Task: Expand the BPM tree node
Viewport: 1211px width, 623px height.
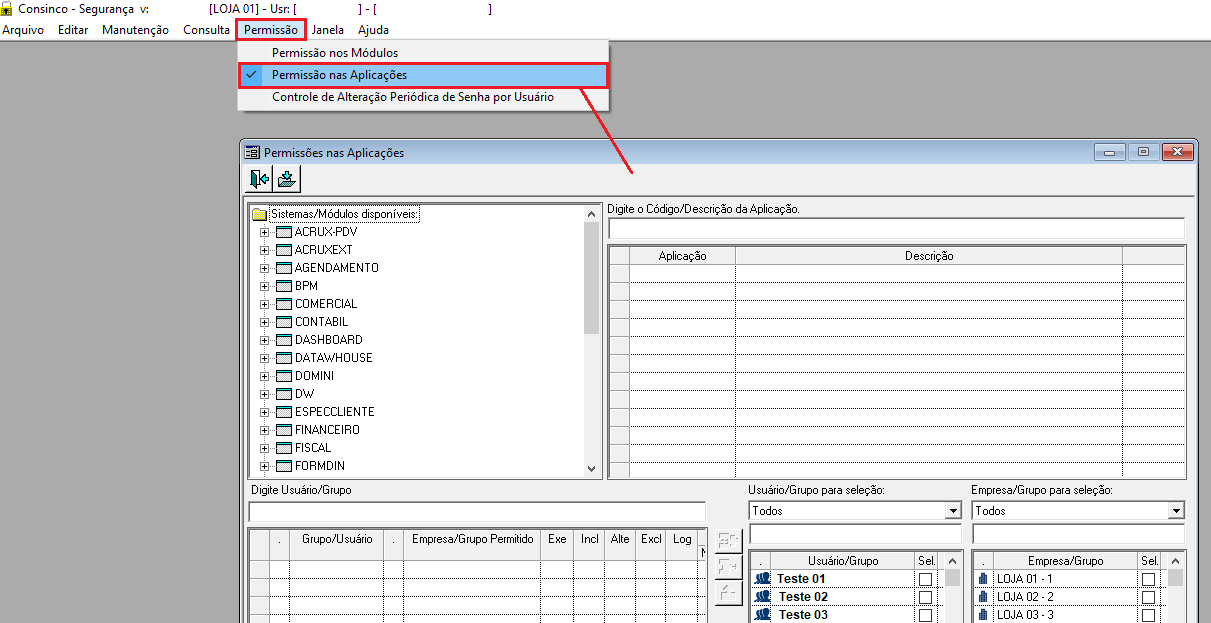Action: pos(265,286)
